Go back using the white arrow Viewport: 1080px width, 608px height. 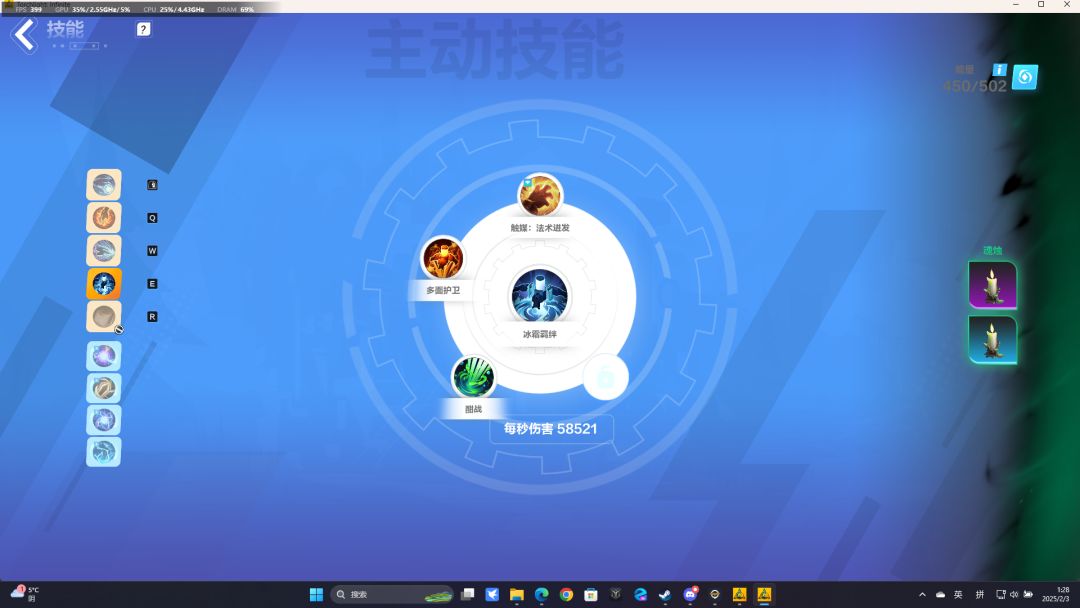point(25,36)
